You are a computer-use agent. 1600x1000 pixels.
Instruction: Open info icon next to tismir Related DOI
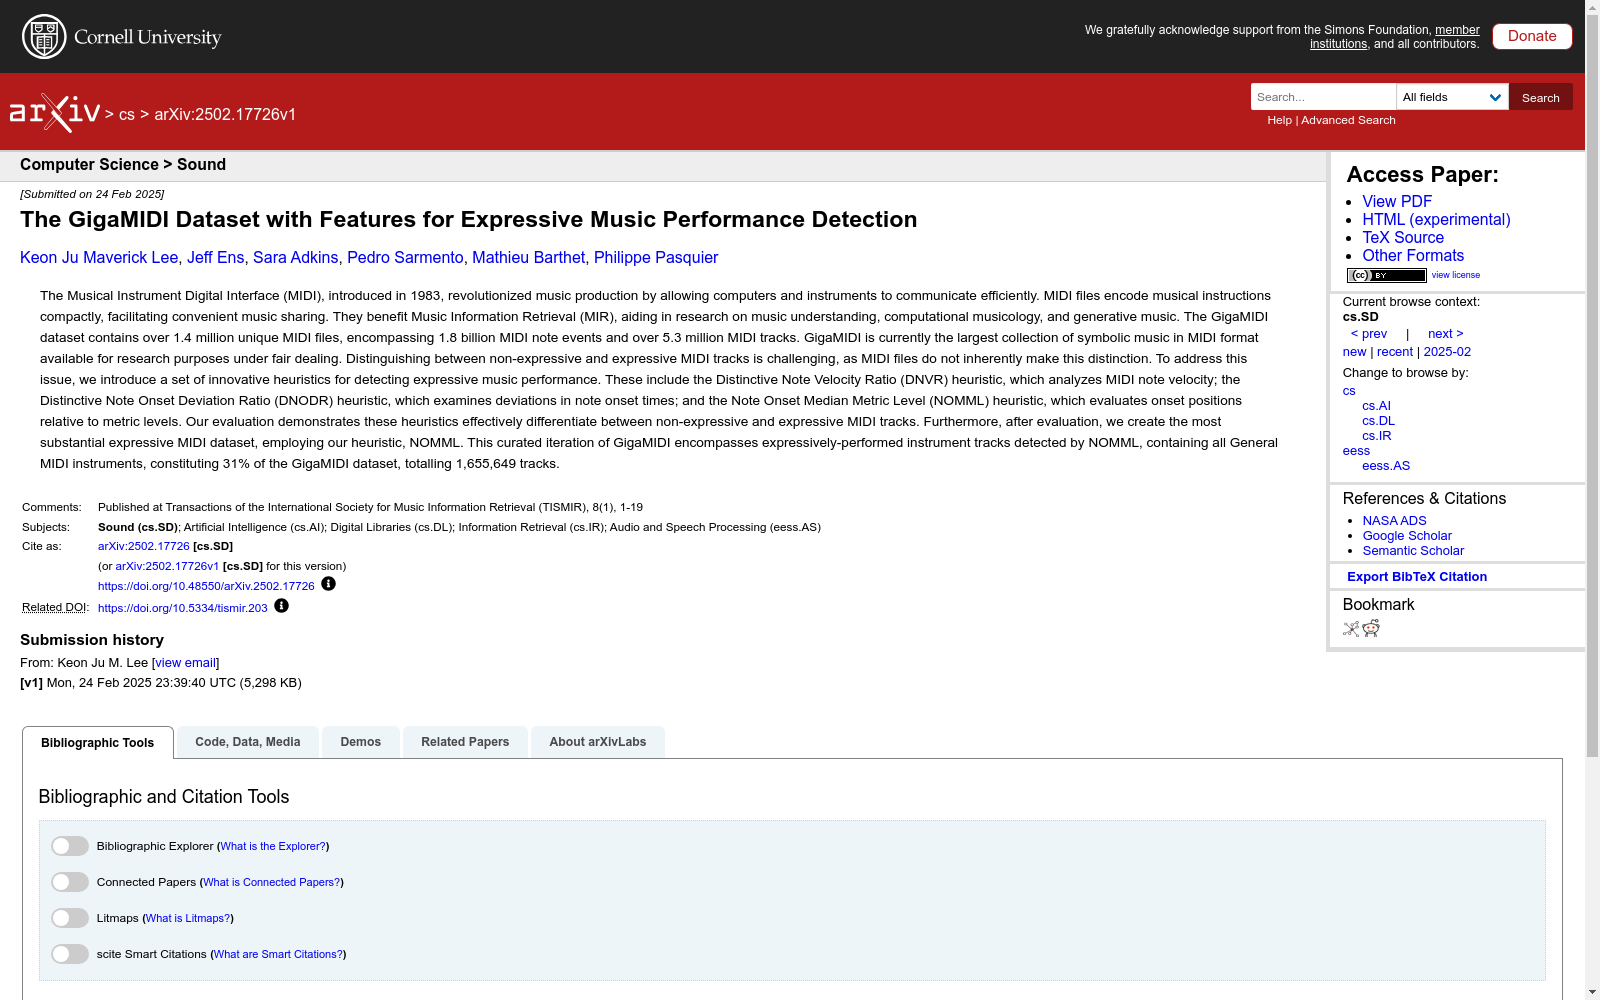pyautogui.click(x=281, y=606)
